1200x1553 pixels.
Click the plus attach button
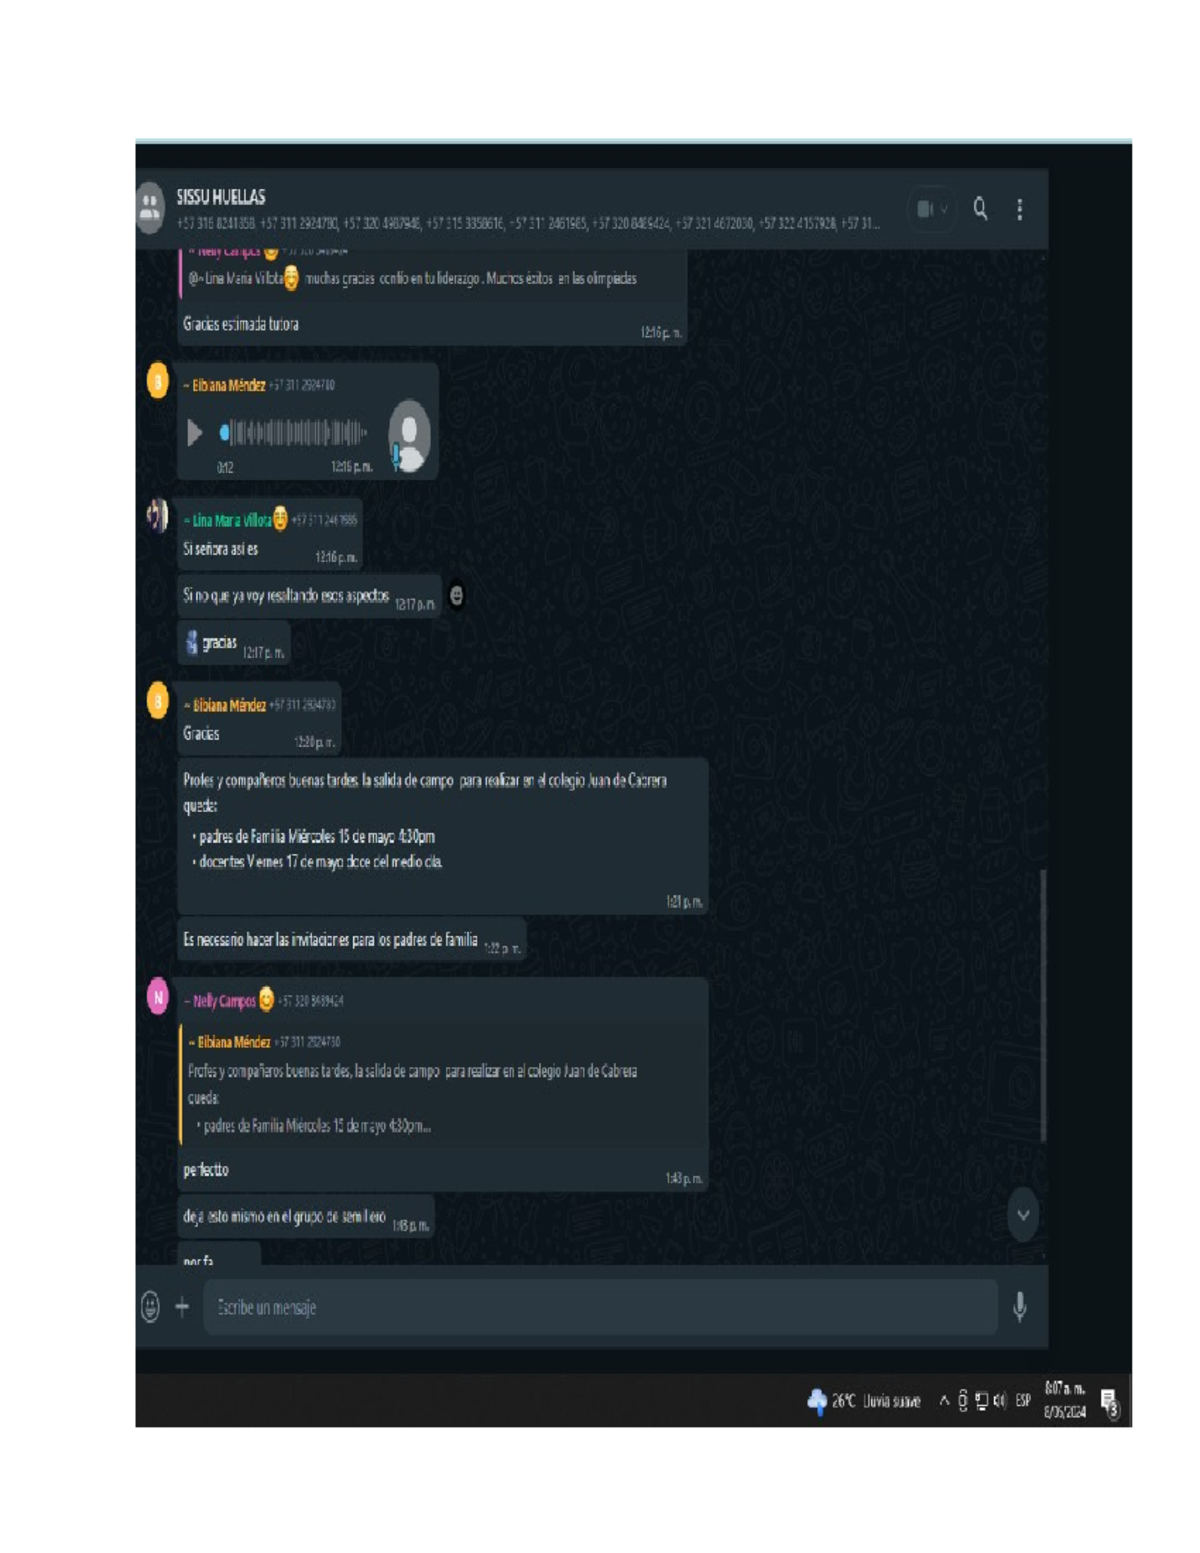coord(182,1306)
